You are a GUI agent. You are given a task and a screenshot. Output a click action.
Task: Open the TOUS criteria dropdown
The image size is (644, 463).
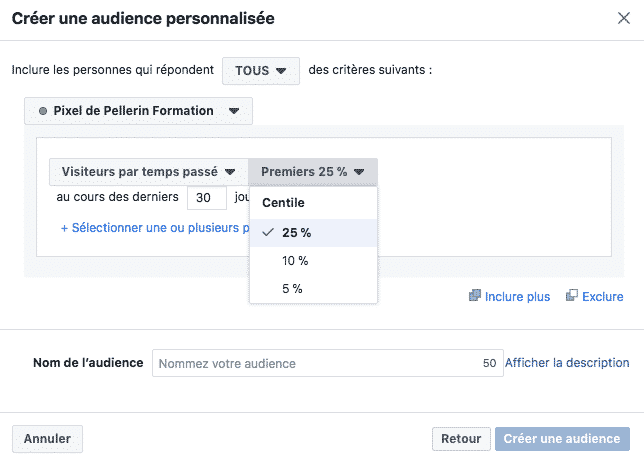tap(260, 71)
